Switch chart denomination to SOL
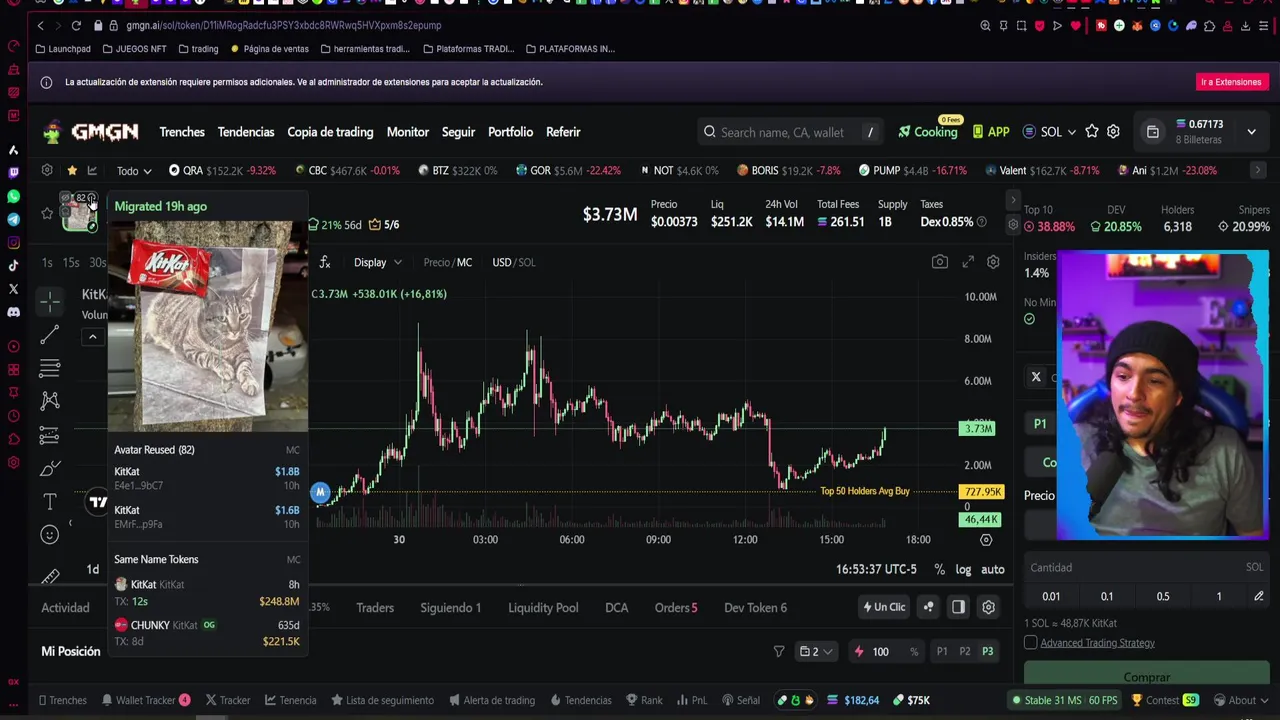 pos(526,262)
